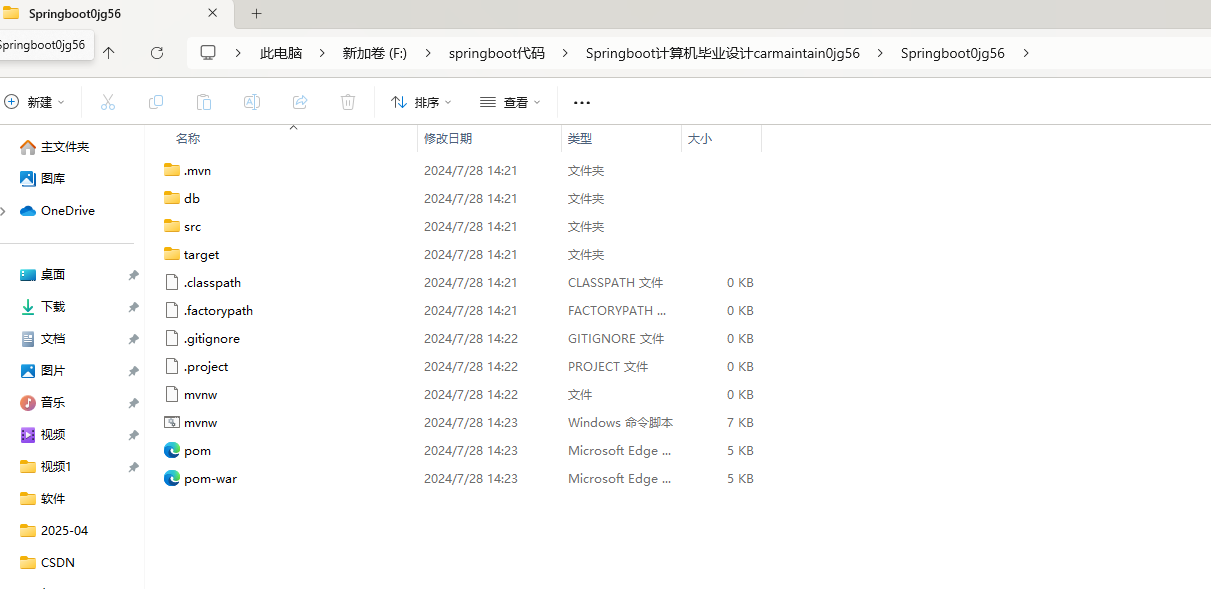Expand chevron after the last Springboot0jg56 breadcrumb

pyautogui.click(x=1026, y=53)
